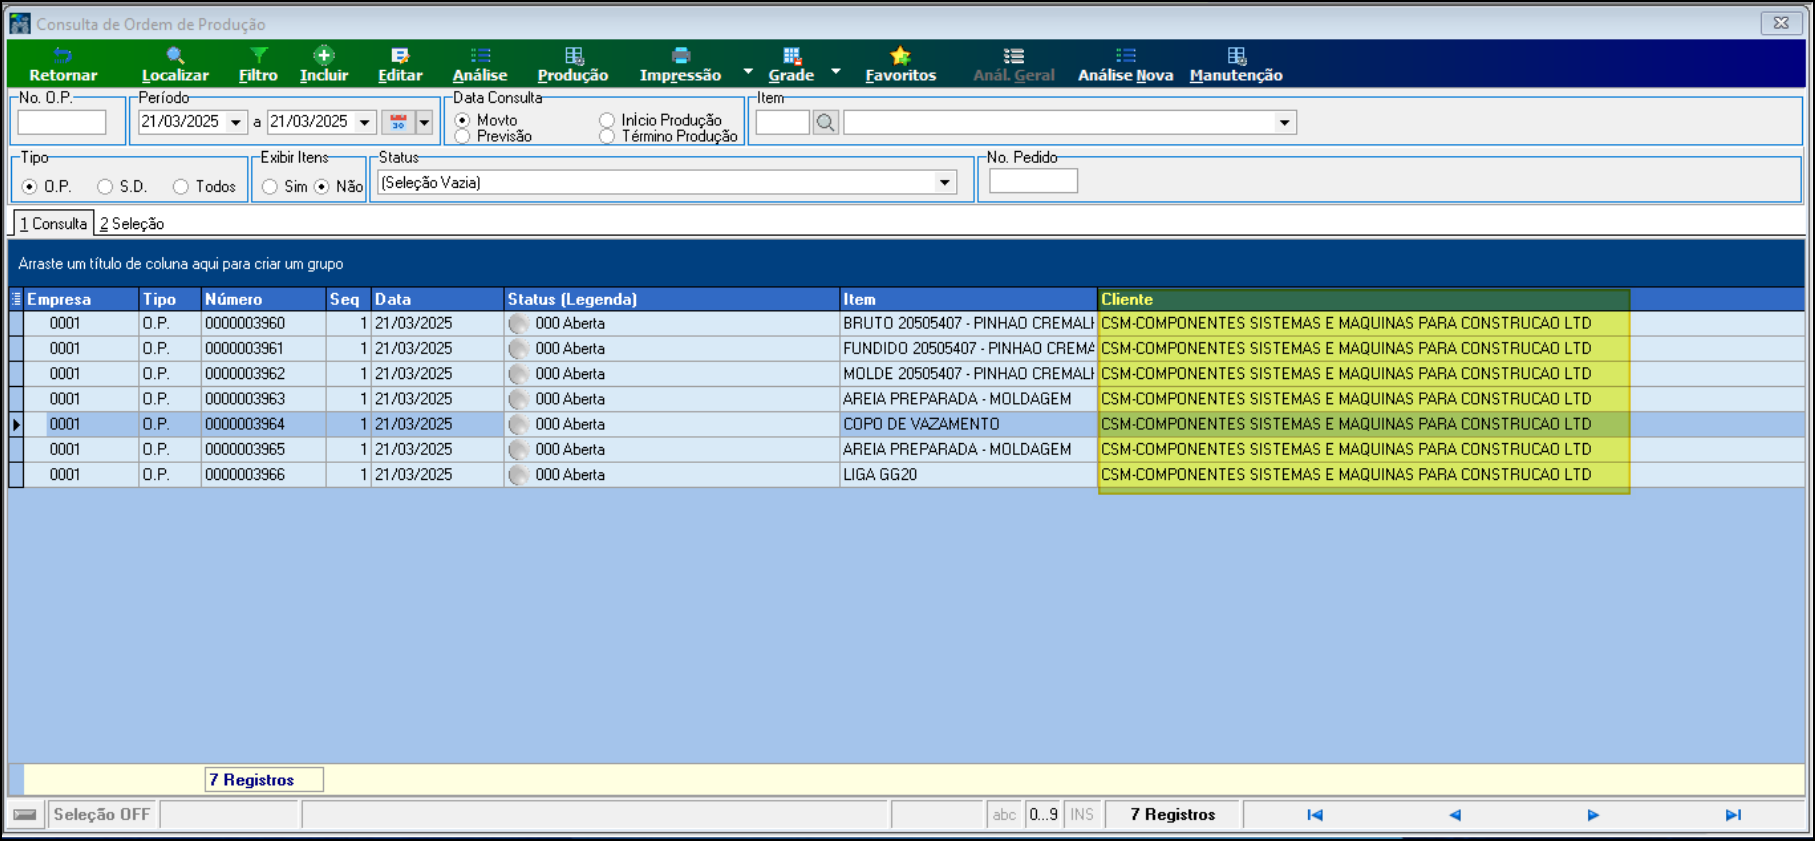Sort by the Item column header
The image size is (1815, 841).
[x=969, y=299]
